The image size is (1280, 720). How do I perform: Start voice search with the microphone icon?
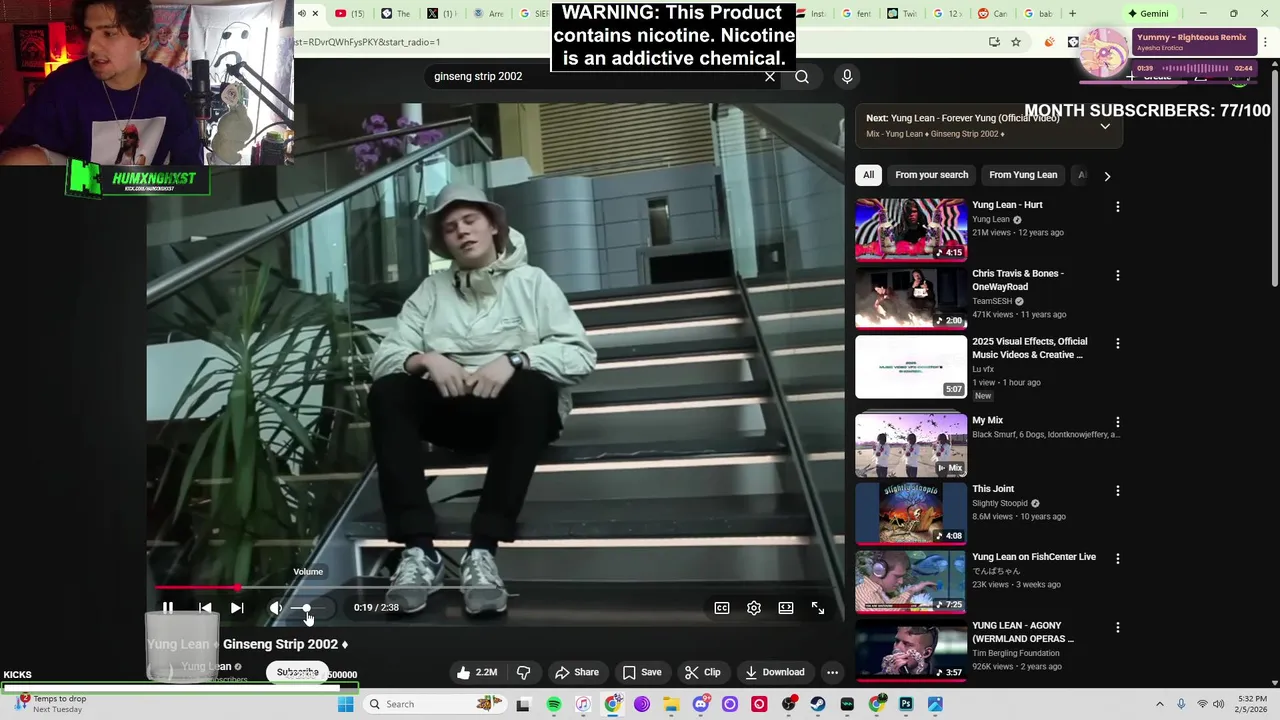847,76
